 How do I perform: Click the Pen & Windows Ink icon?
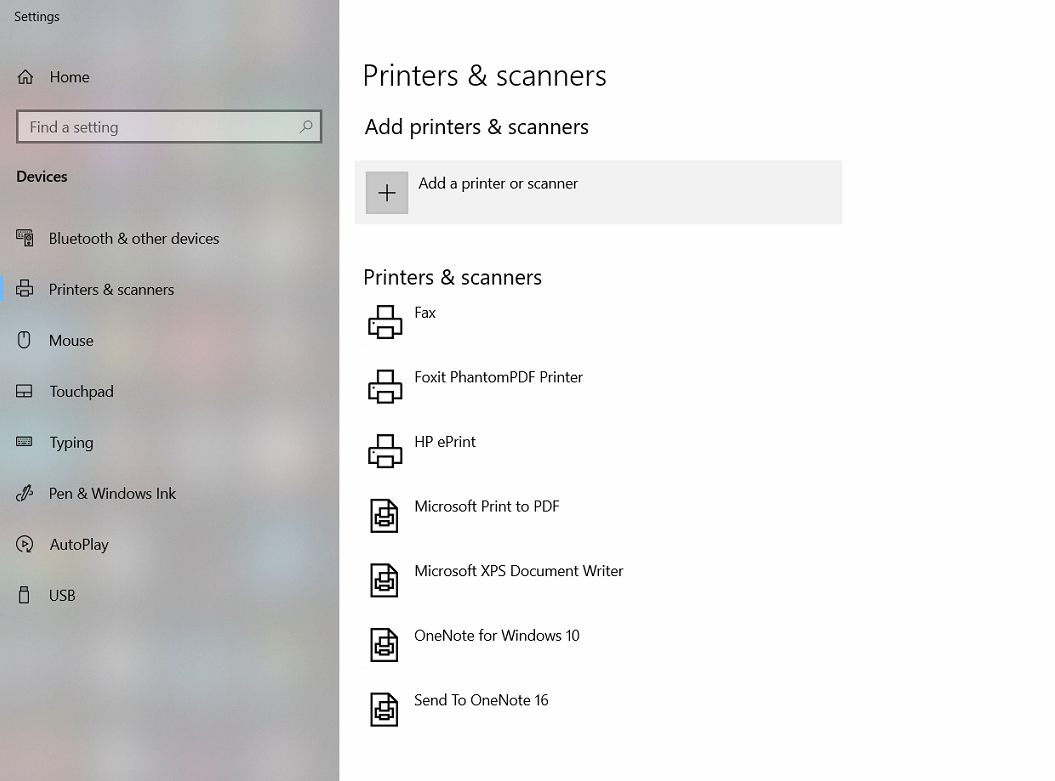[x=24, y=494]
